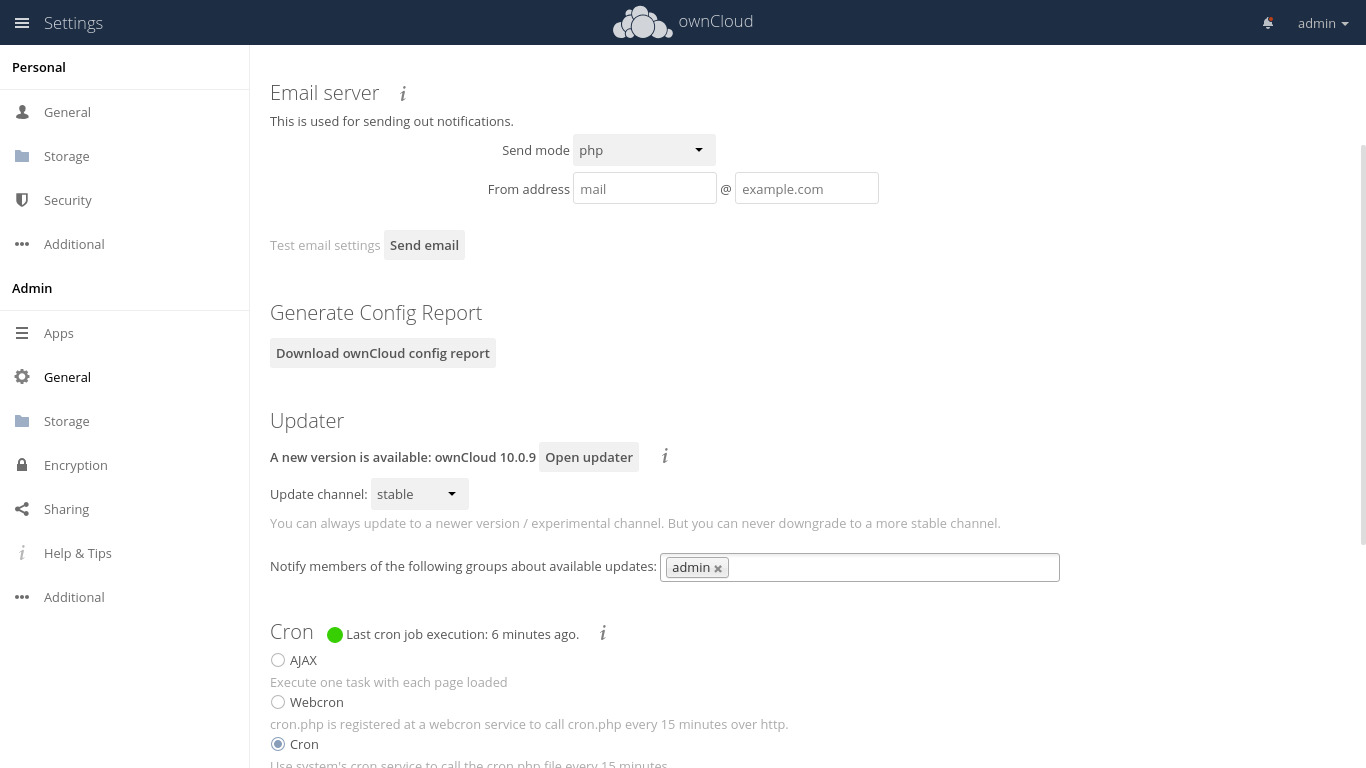Click info icon beside Open updater
The image size is (1366, 768).
pyautogui.click(x=665, y=457)
